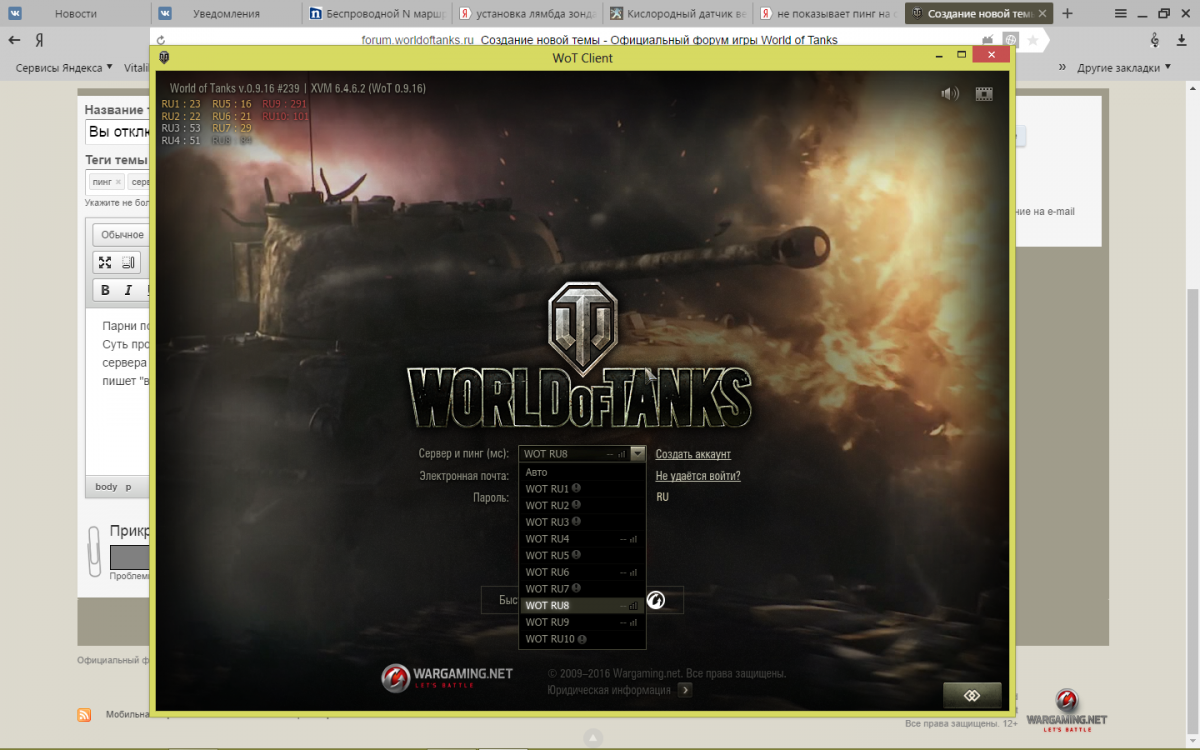Click warning icon beside WOT RU3
Screen dimensions: 1200x750
(576, 522)
